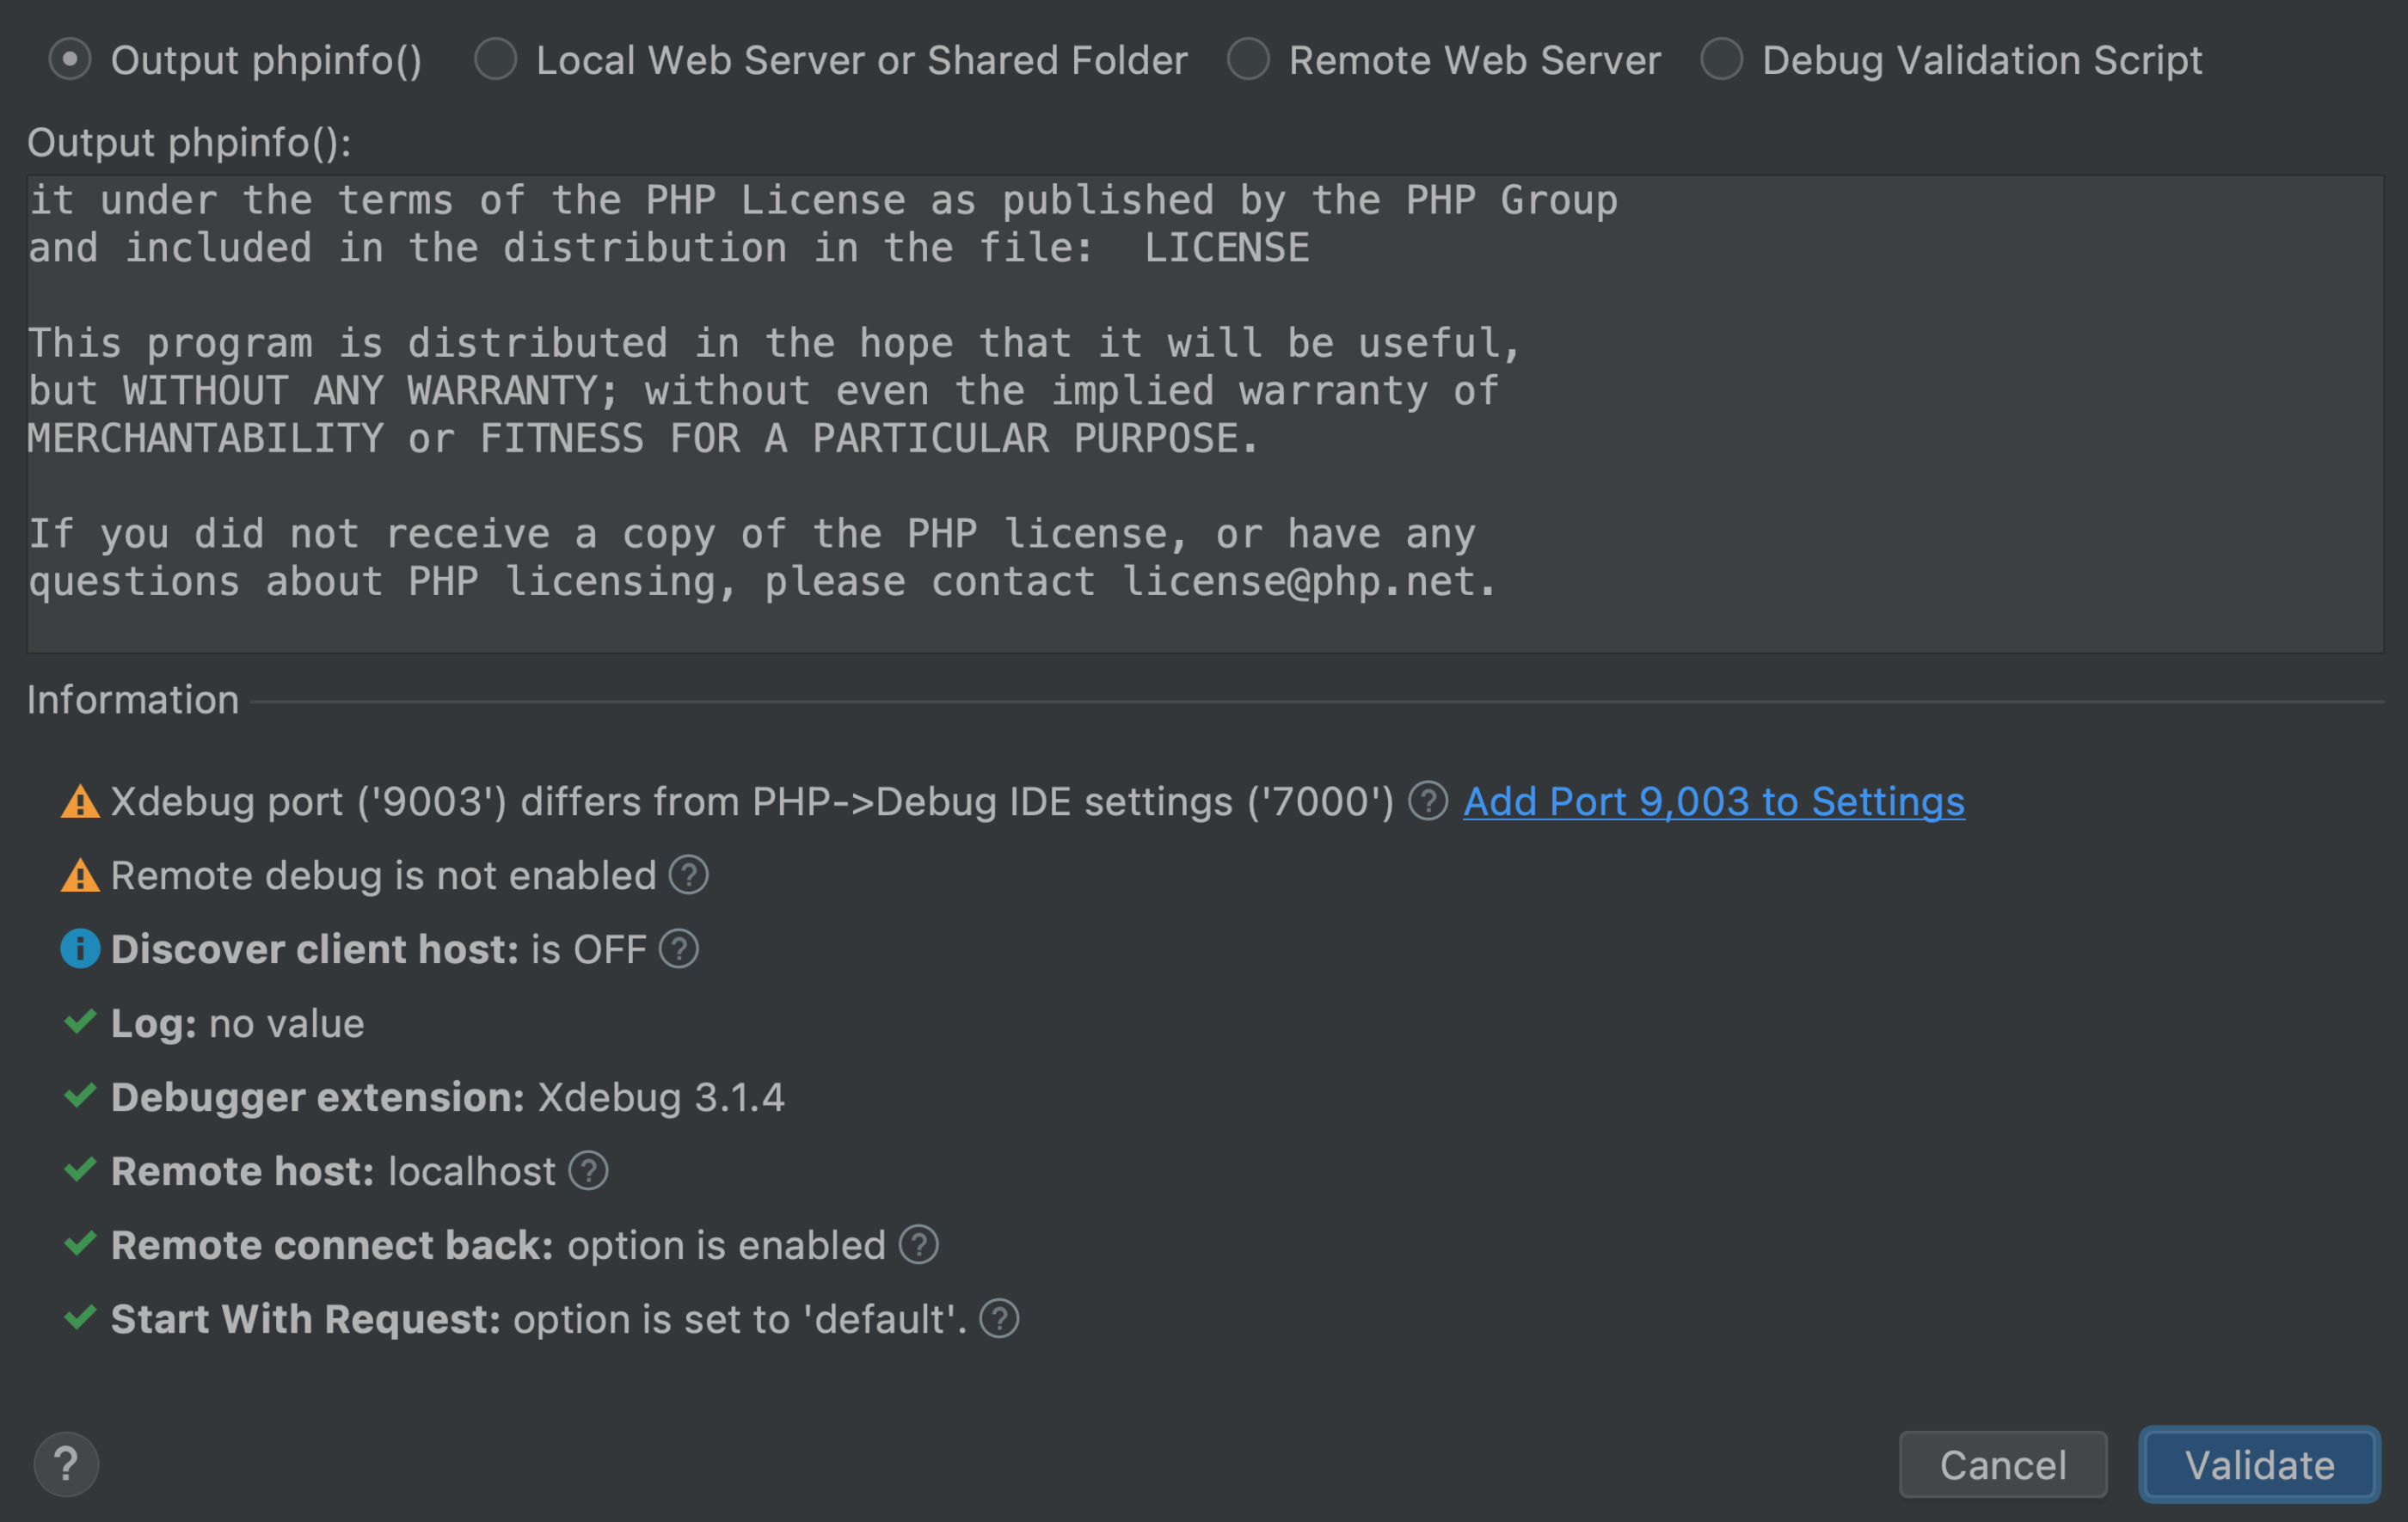
Task: Open help icon for Start With Request
Action: pos(999,1319)
